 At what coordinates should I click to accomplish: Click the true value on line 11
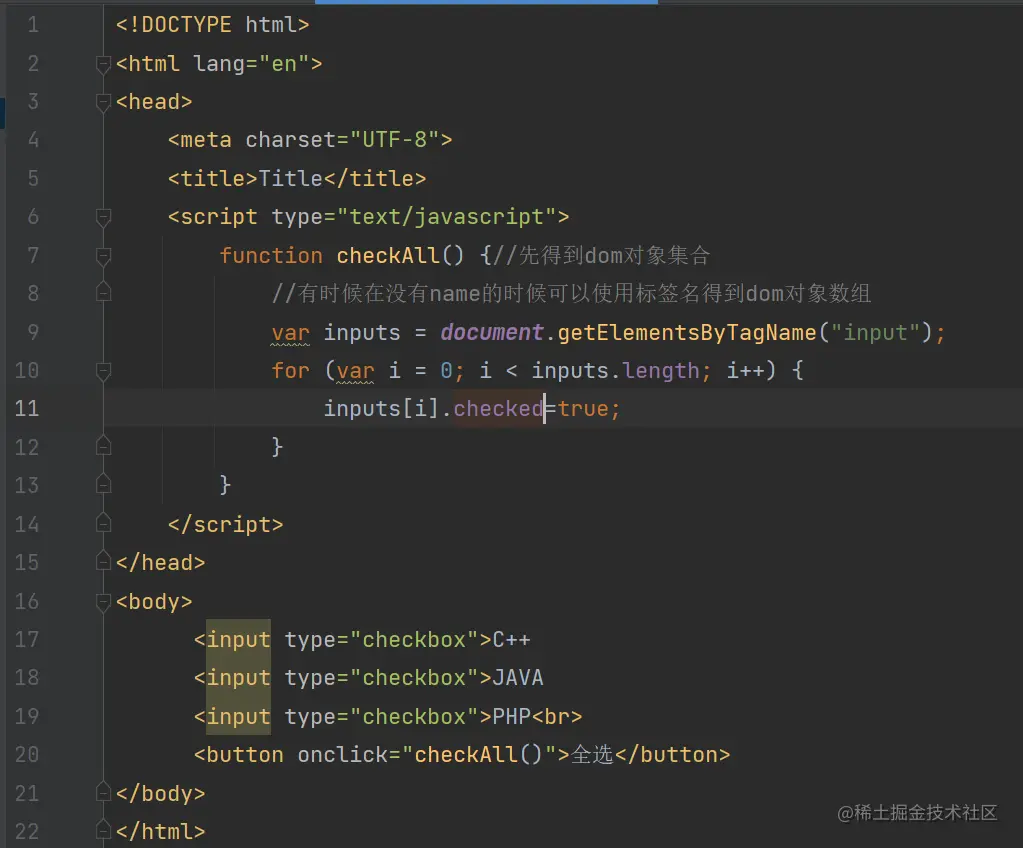tap(583, 409)
